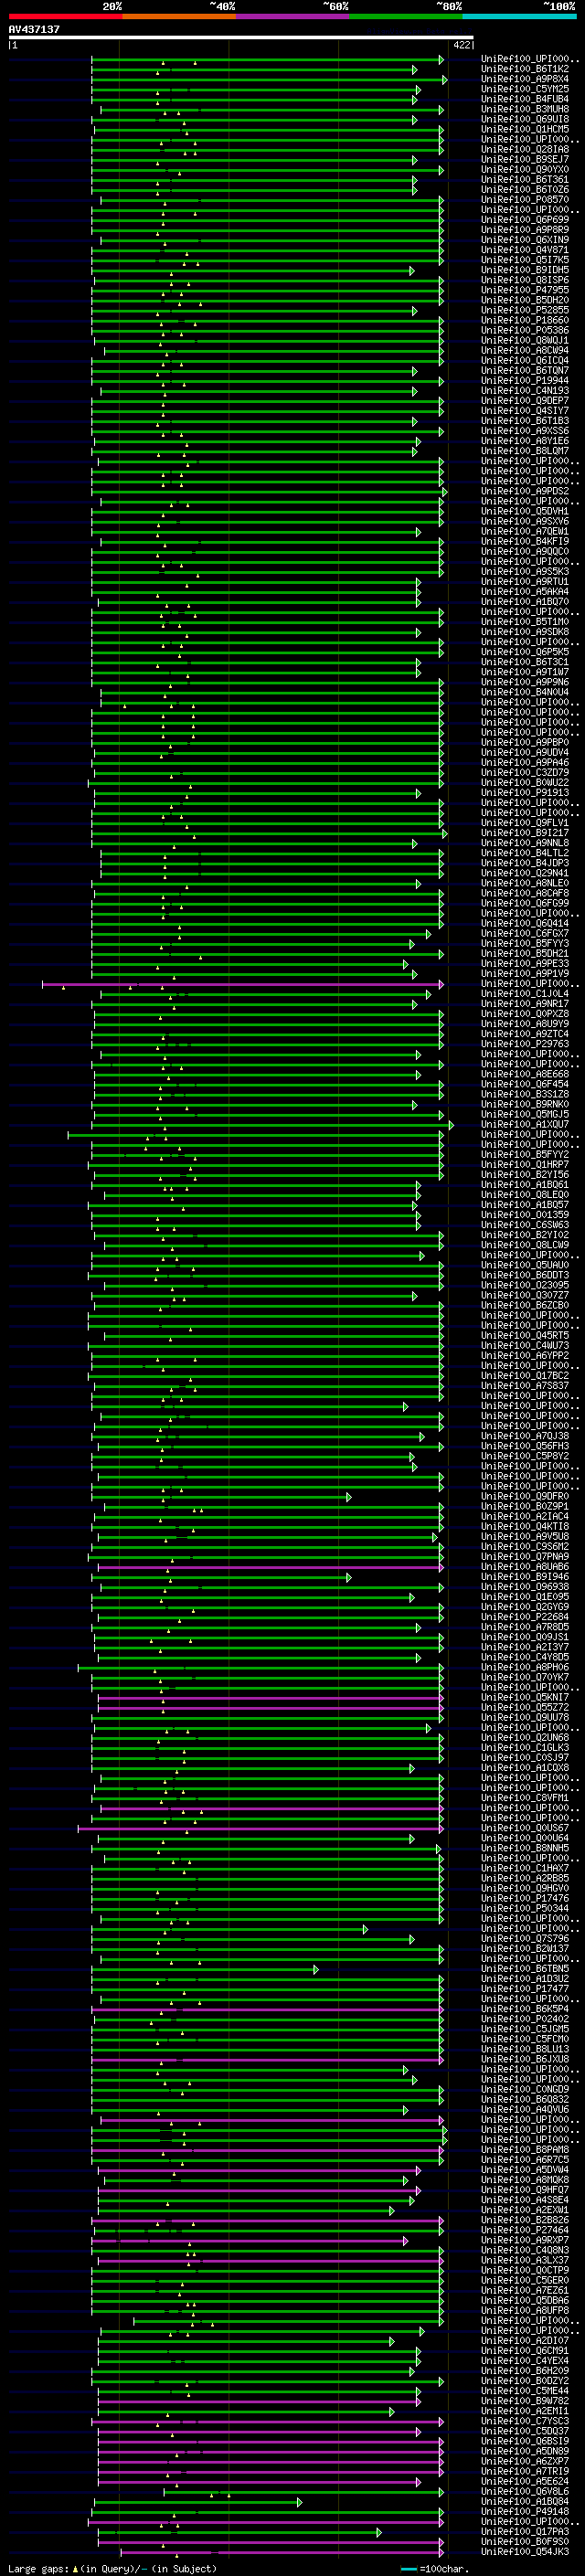Open hit UniRef100_A3LX37
This screenshot has height=2576, width=585.
pos(525,2260)
